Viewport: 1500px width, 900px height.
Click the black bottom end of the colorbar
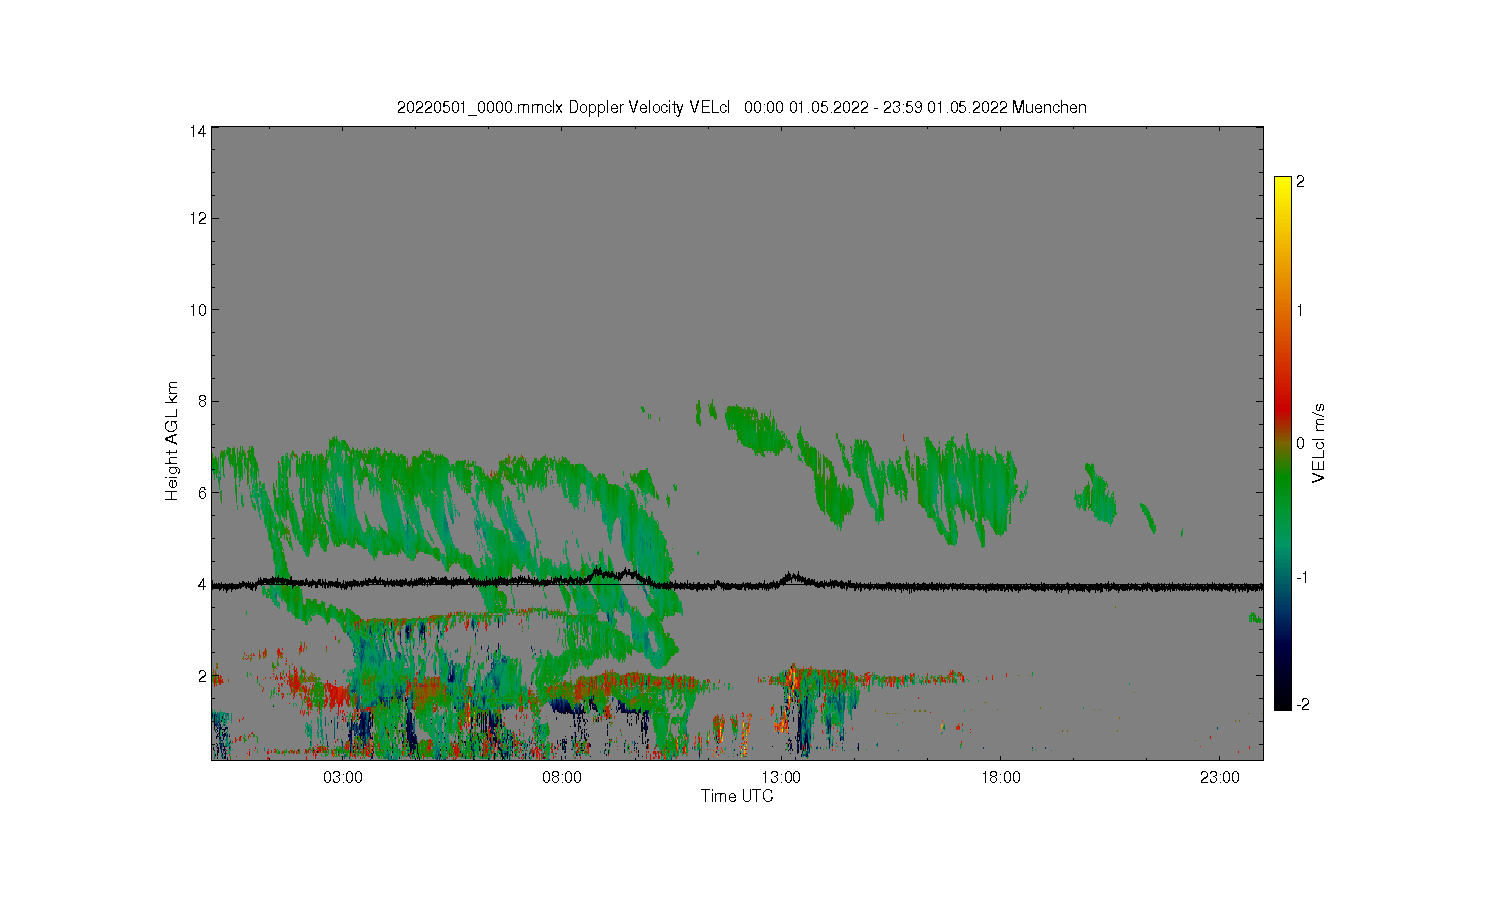pos(1283,700)
